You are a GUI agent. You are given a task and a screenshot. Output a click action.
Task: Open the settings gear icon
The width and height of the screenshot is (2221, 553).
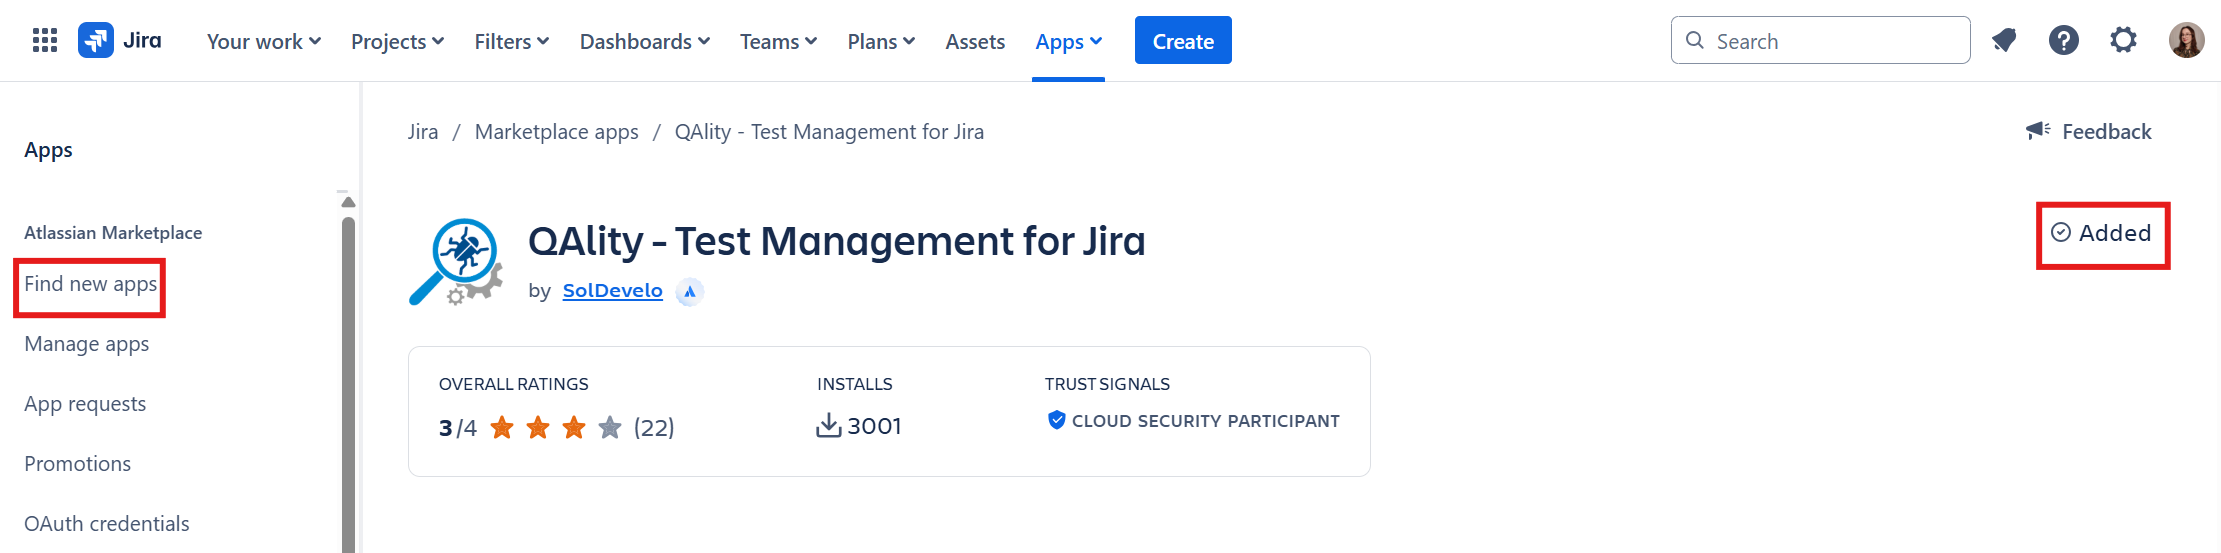click(x=2123, y=41)
